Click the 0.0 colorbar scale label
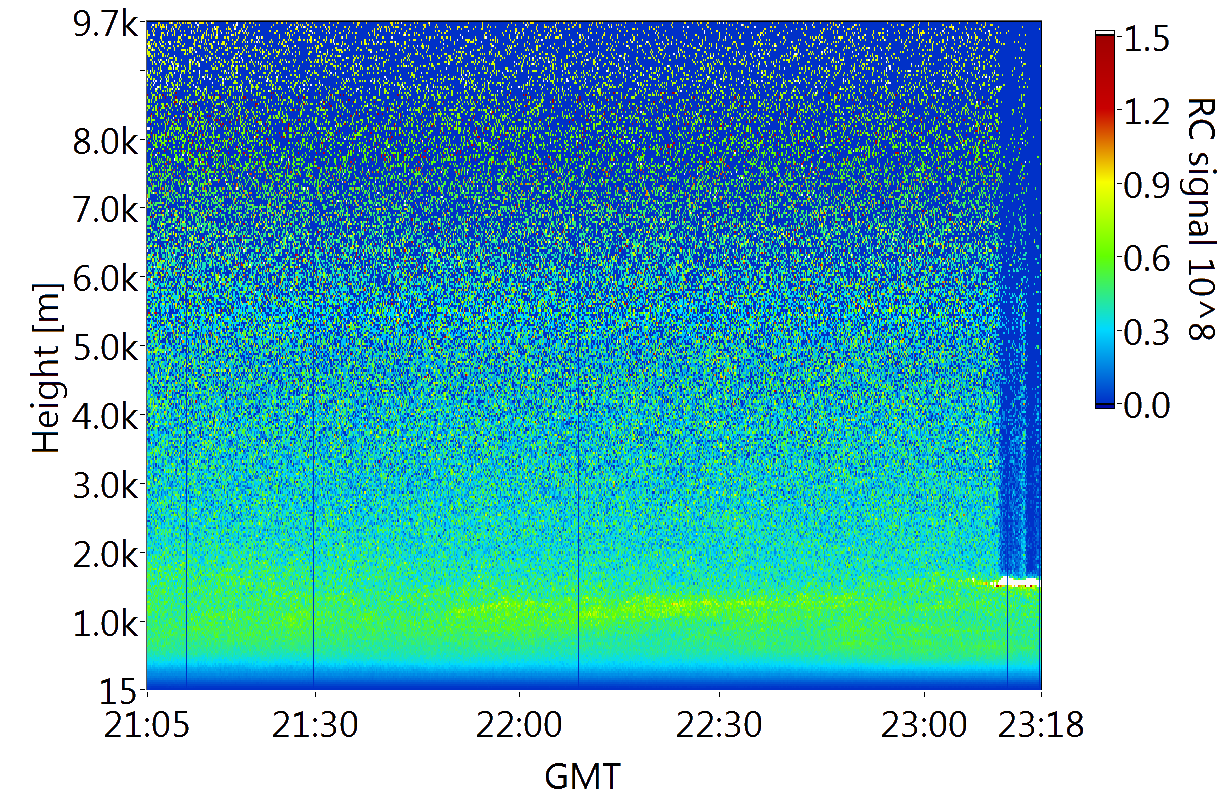 tap(1148, 405)
